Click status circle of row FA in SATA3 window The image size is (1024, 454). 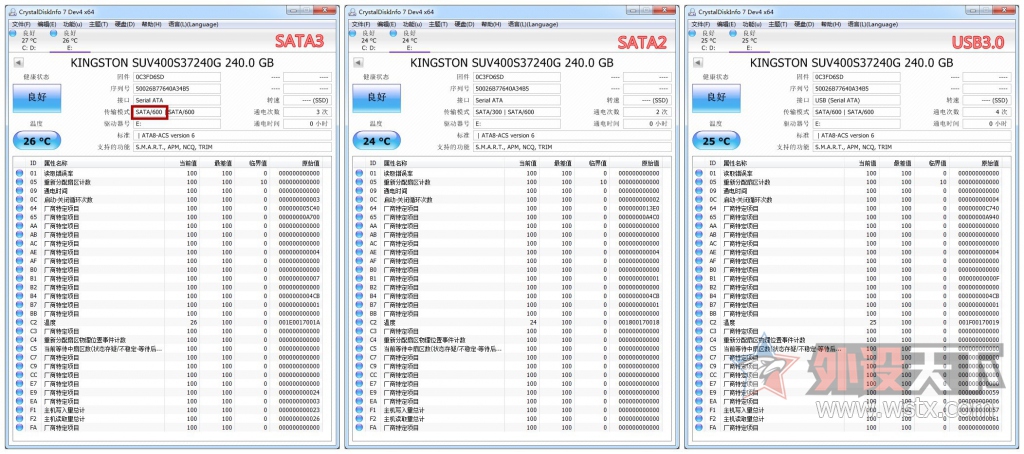tap(20, 427)
